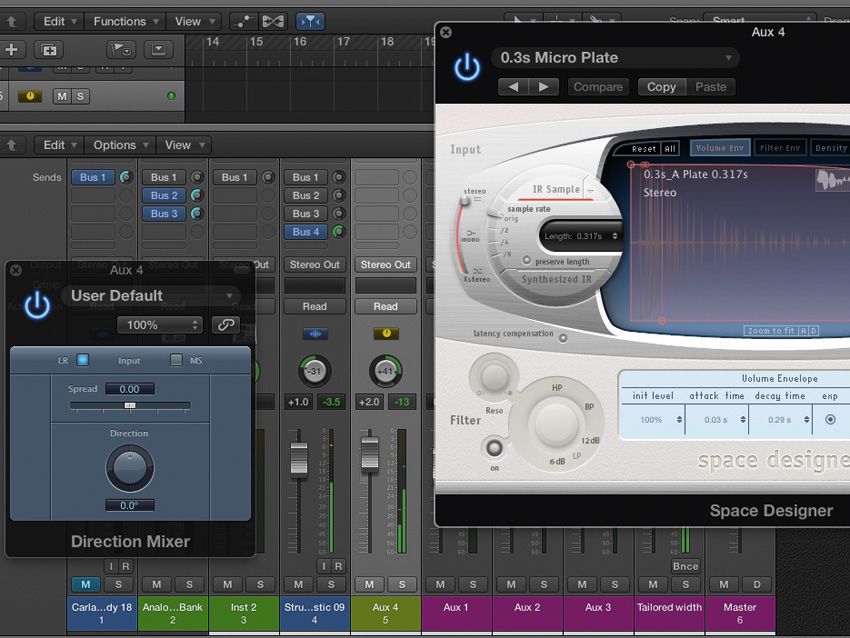The image size is (850, 638).
Task: Bypass Space Designer with its power button
Action: pyautogui.click(x=467, y=67)
